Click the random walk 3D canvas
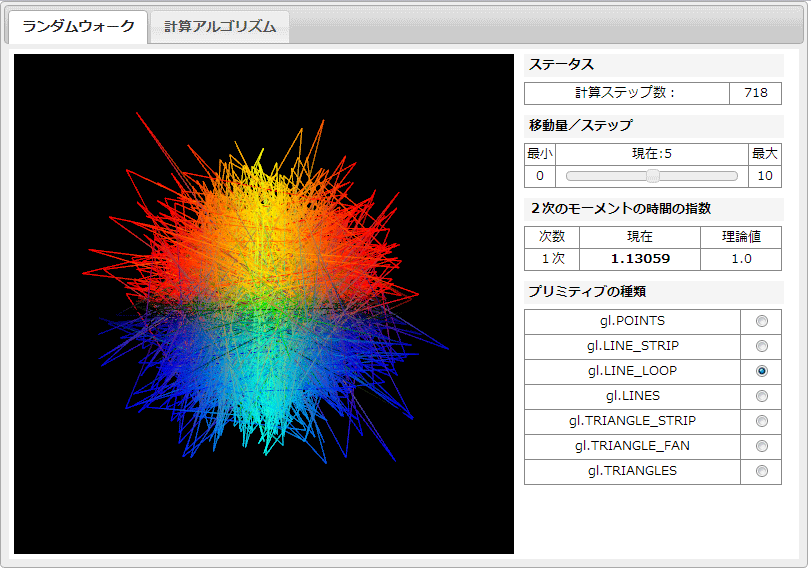The width and height of the screenshot is (811, 569). (x=264, y=304)
